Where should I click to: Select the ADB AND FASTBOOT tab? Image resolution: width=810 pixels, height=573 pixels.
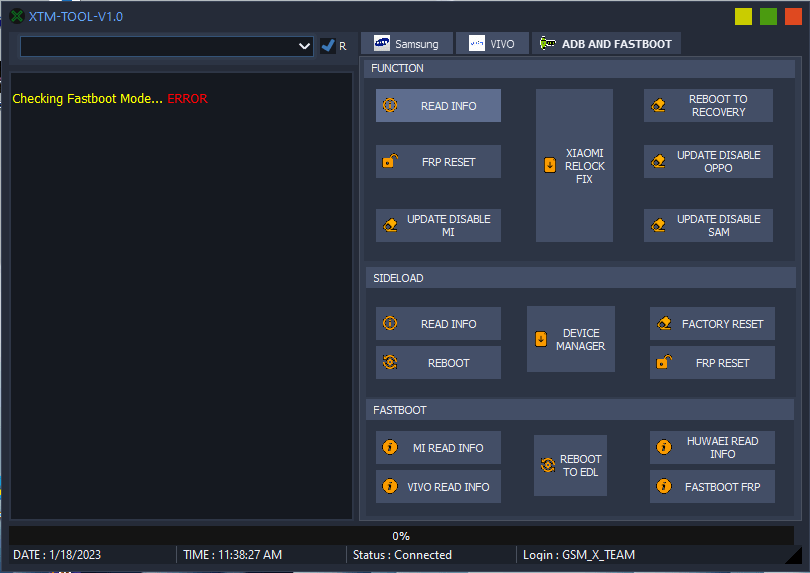[606, 43]
